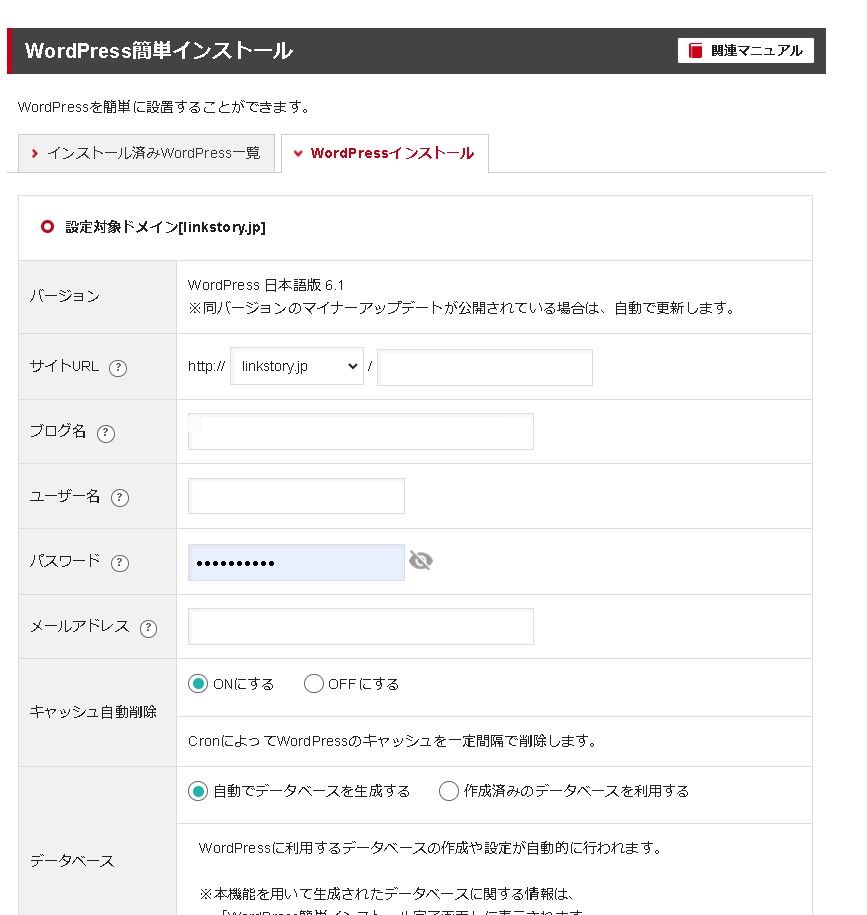The image size is (867, 915).
Task: Choose 作成済みのデータベースを利用する option
Action: tap(449, 791)
